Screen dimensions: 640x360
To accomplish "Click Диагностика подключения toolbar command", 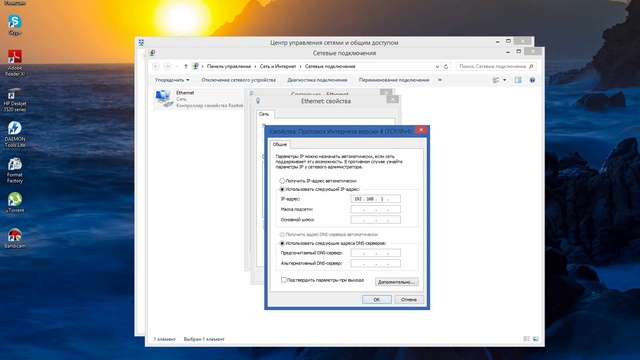I will 317,80.
